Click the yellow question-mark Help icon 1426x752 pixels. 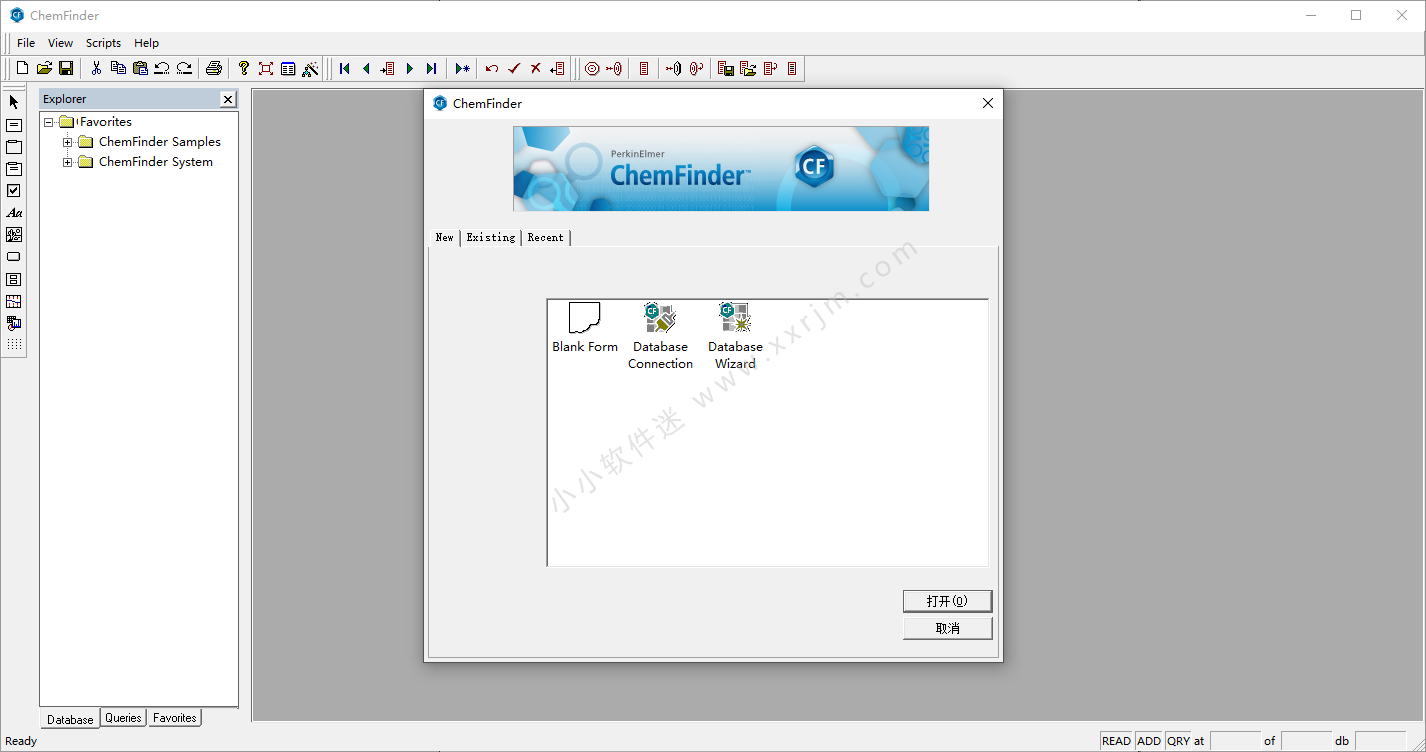(x=243, y=68)
